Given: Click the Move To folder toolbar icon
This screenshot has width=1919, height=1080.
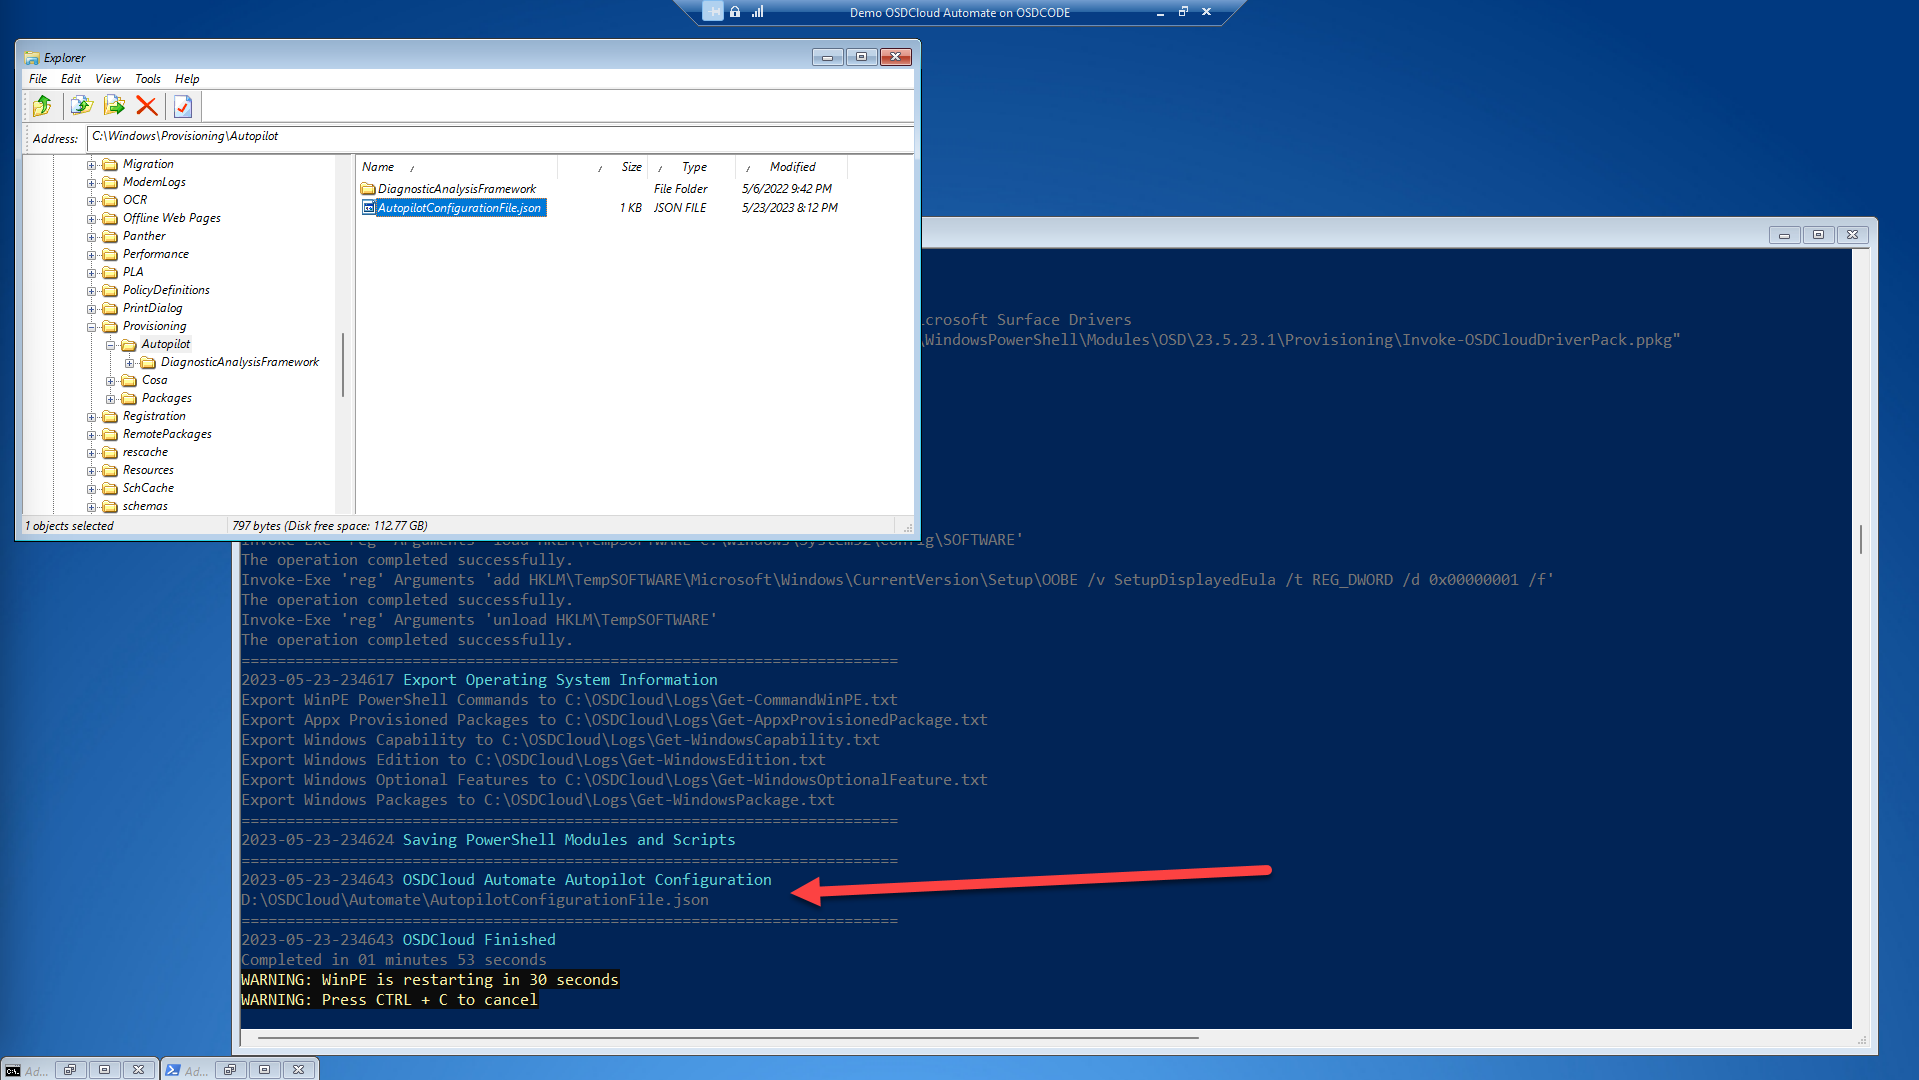Looking at the screenshot, I should (x=114, y=106).
